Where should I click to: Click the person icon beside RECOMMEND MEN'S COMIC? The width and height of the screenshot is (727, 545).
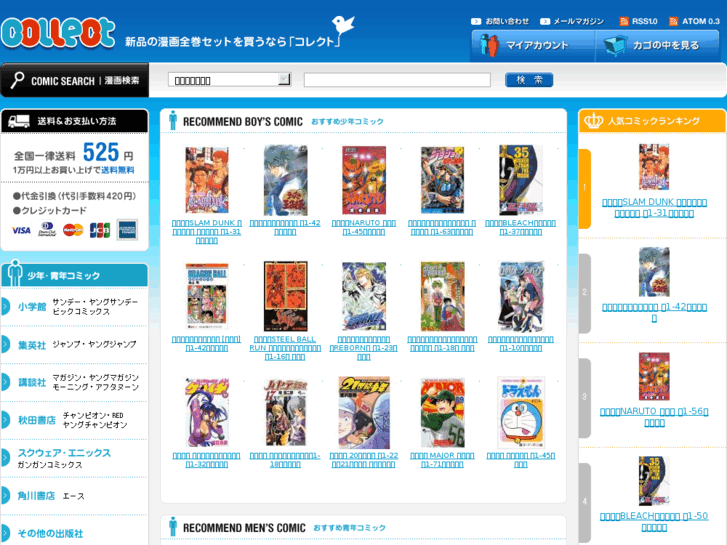tap(173, 526)
